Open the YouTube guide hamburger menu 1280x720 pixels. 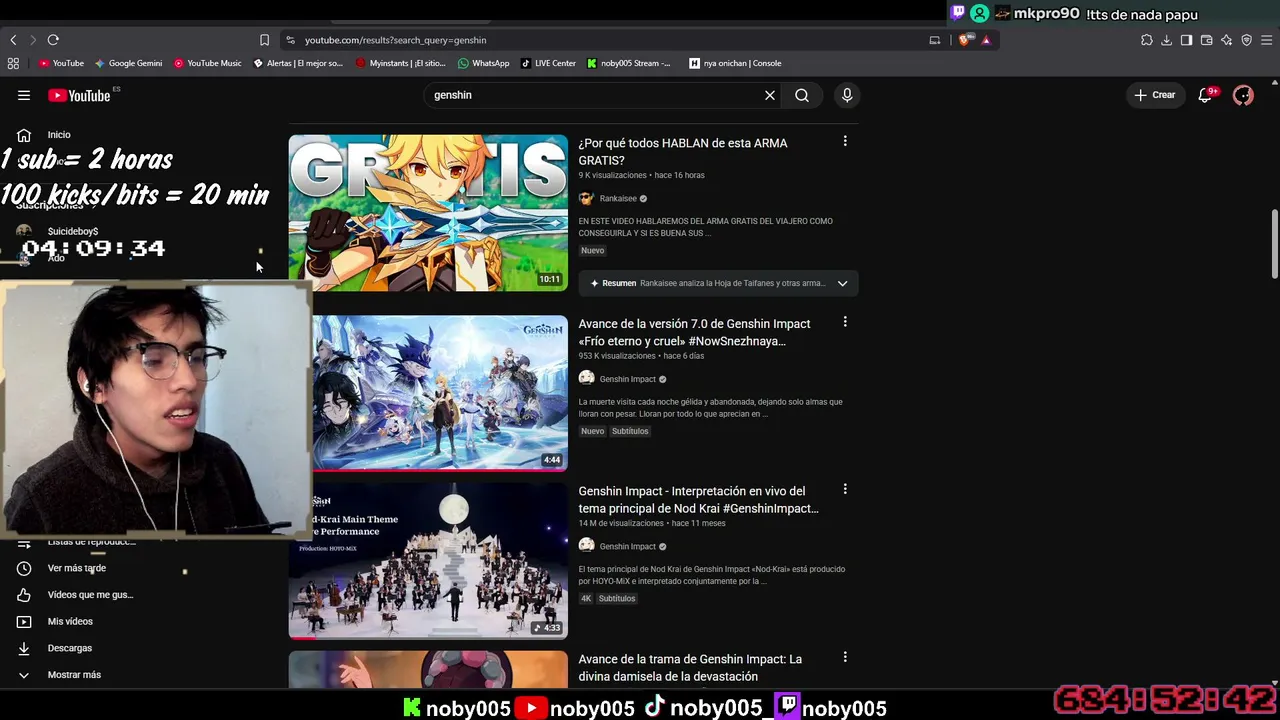click(x=24, y=95)
